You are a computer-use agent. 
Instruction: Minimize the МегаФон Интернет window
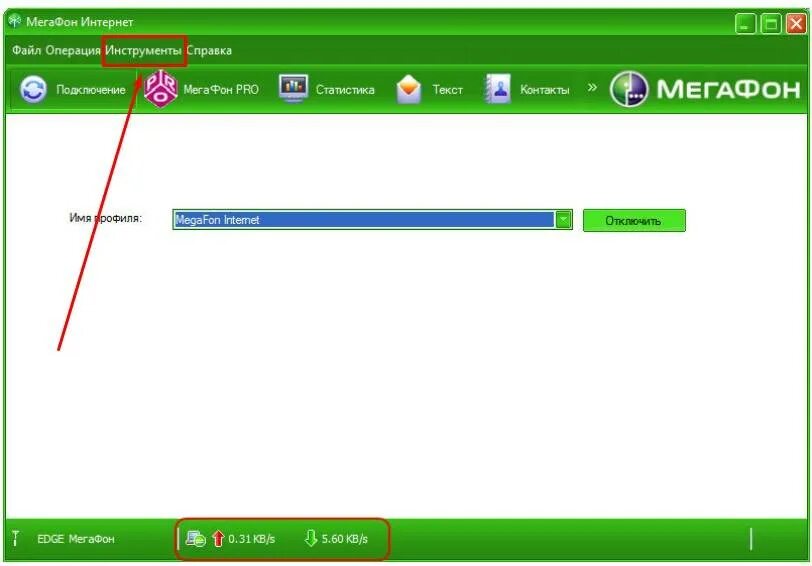click(x=745, y=23)
